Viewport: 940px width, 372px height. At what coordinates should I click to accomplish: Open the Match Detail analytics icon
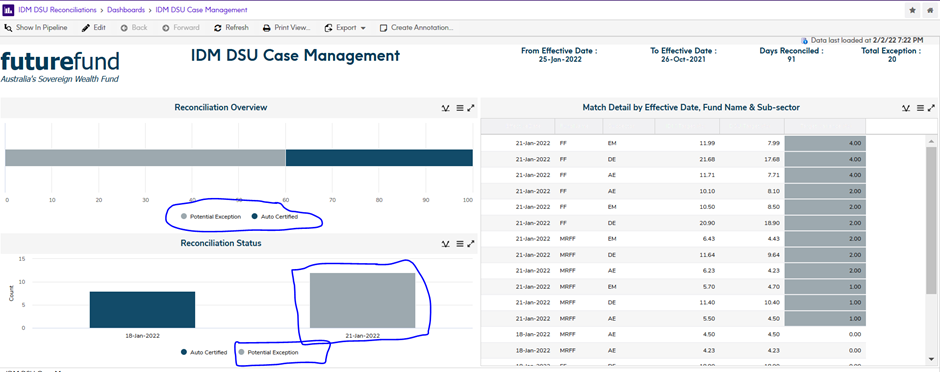906,108
